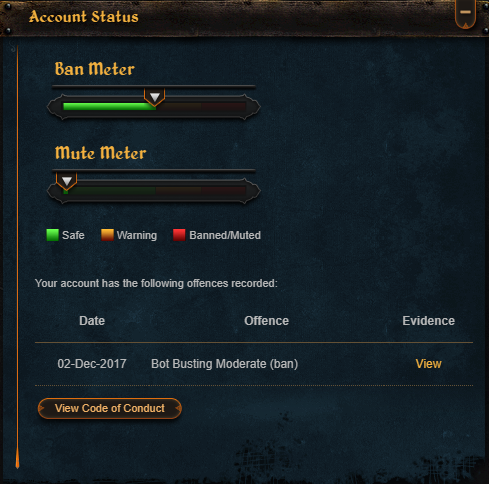This screenshot has width=489, height=484.
Task: Click the dark empty Mute Meter bar
Action: 157,191
